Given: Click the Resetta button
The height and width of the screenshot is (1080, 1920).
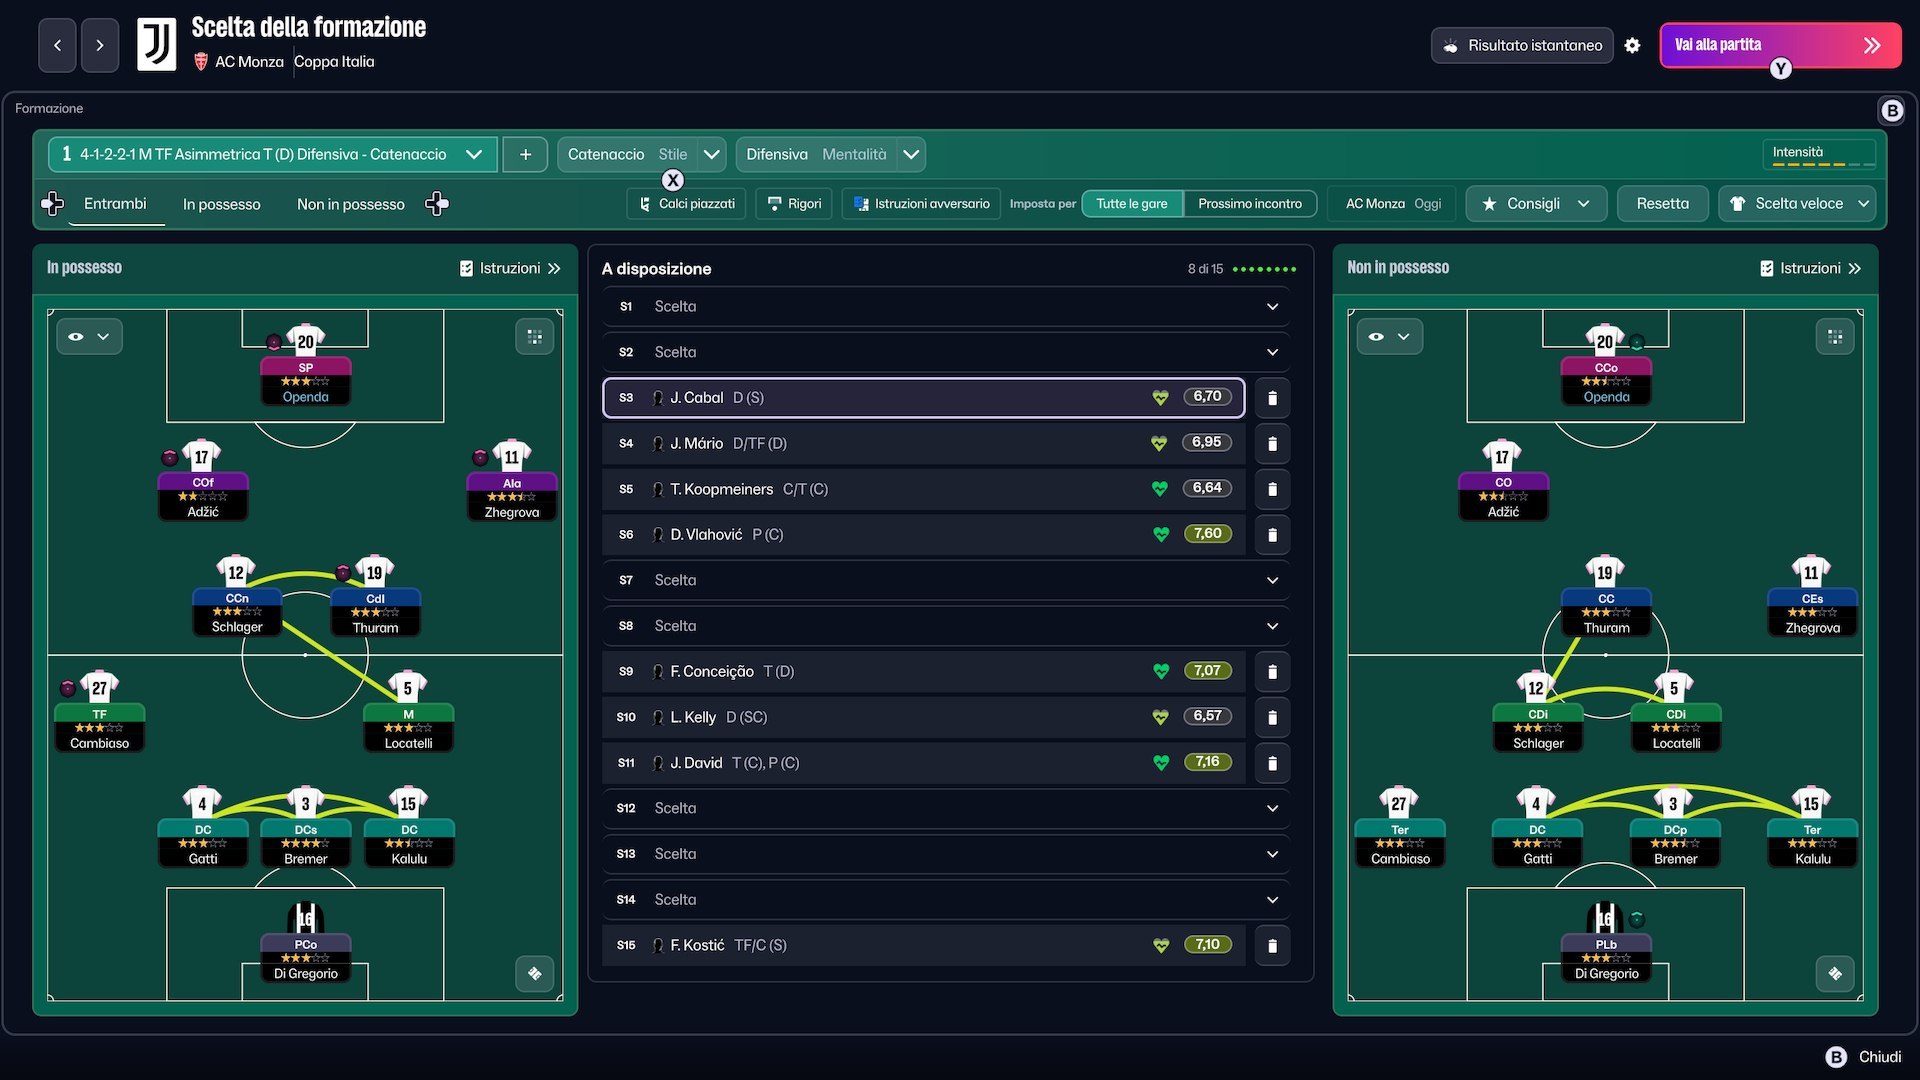Looking at the screenshot, I should tap(1662, 204).
